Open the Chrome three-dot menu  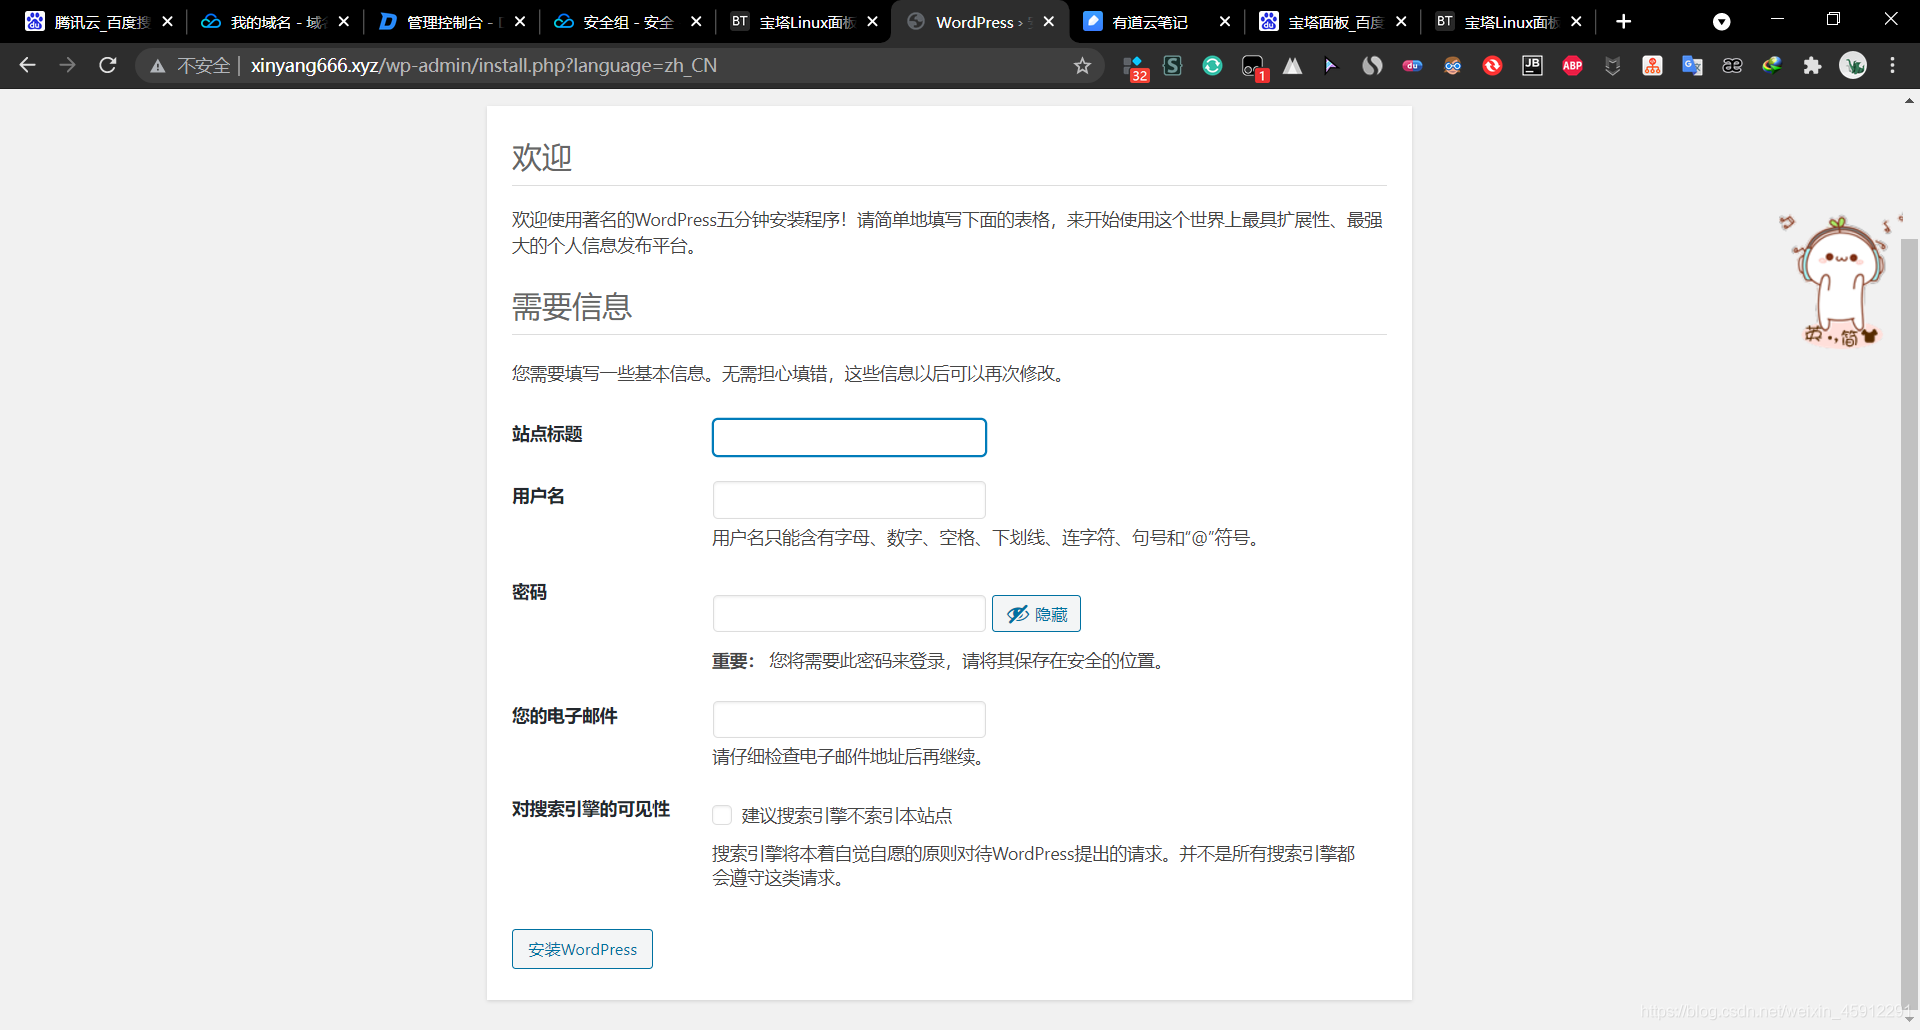click(x=1892, y=65)
